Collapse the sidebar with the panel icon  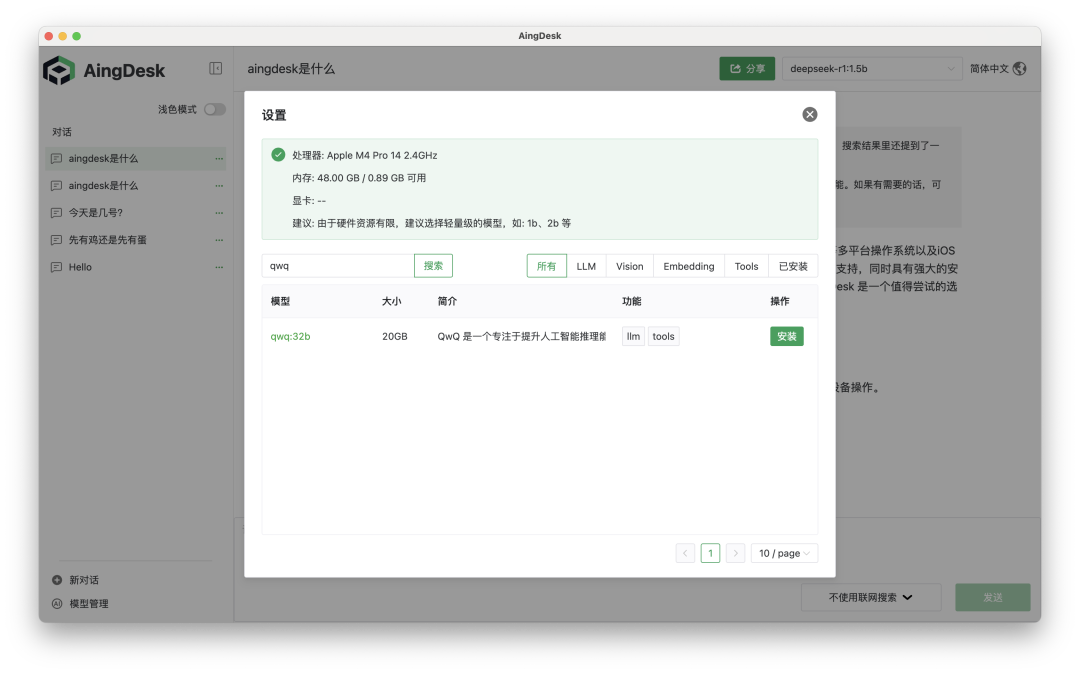tap(216, 66)
